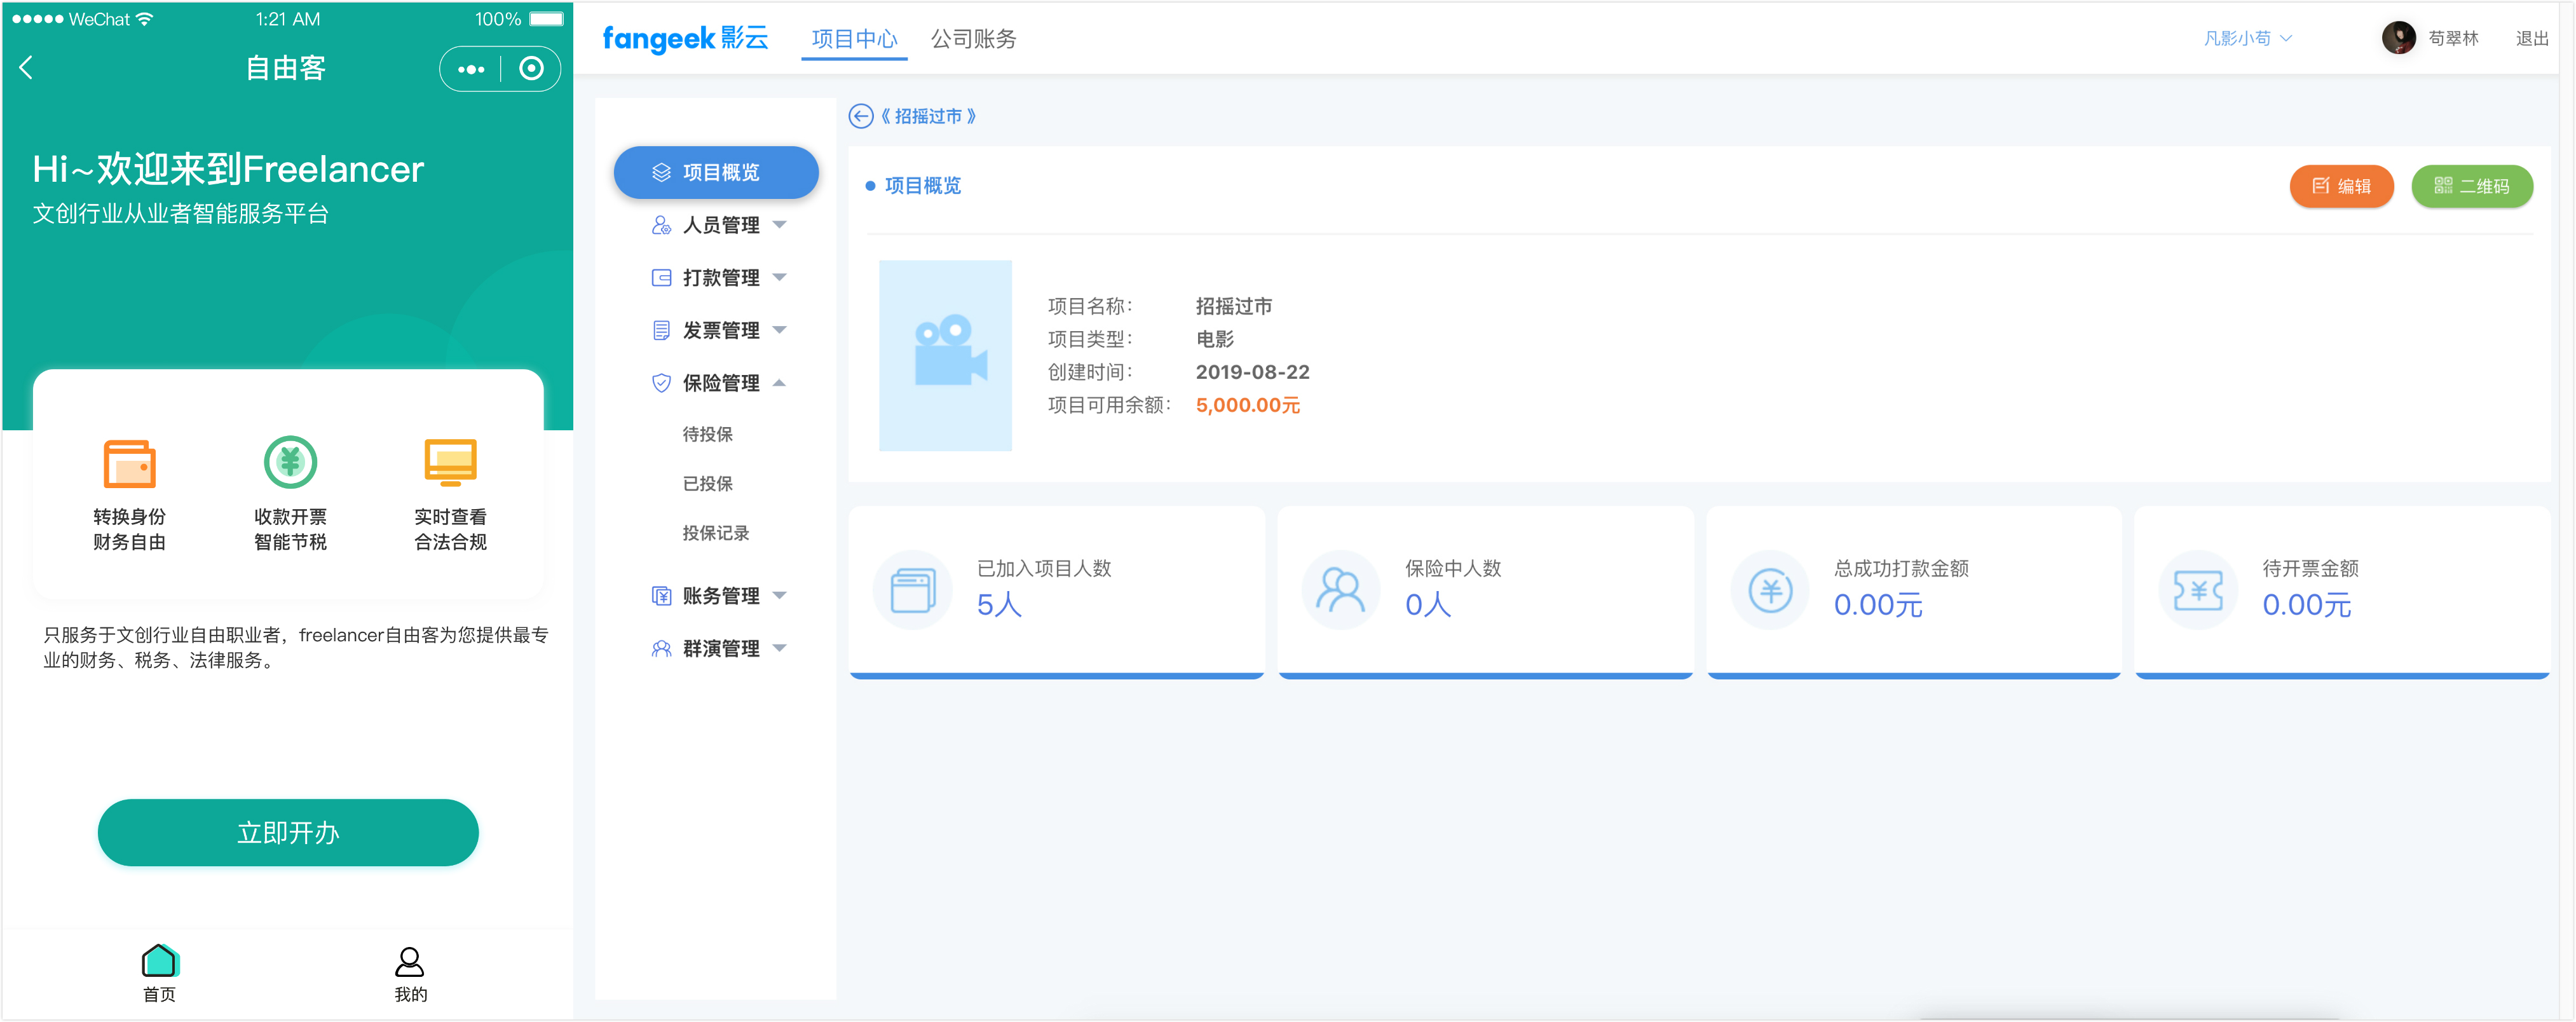
Task: Click the 实时查看 monitor icon
Action: tap(450, 462)
